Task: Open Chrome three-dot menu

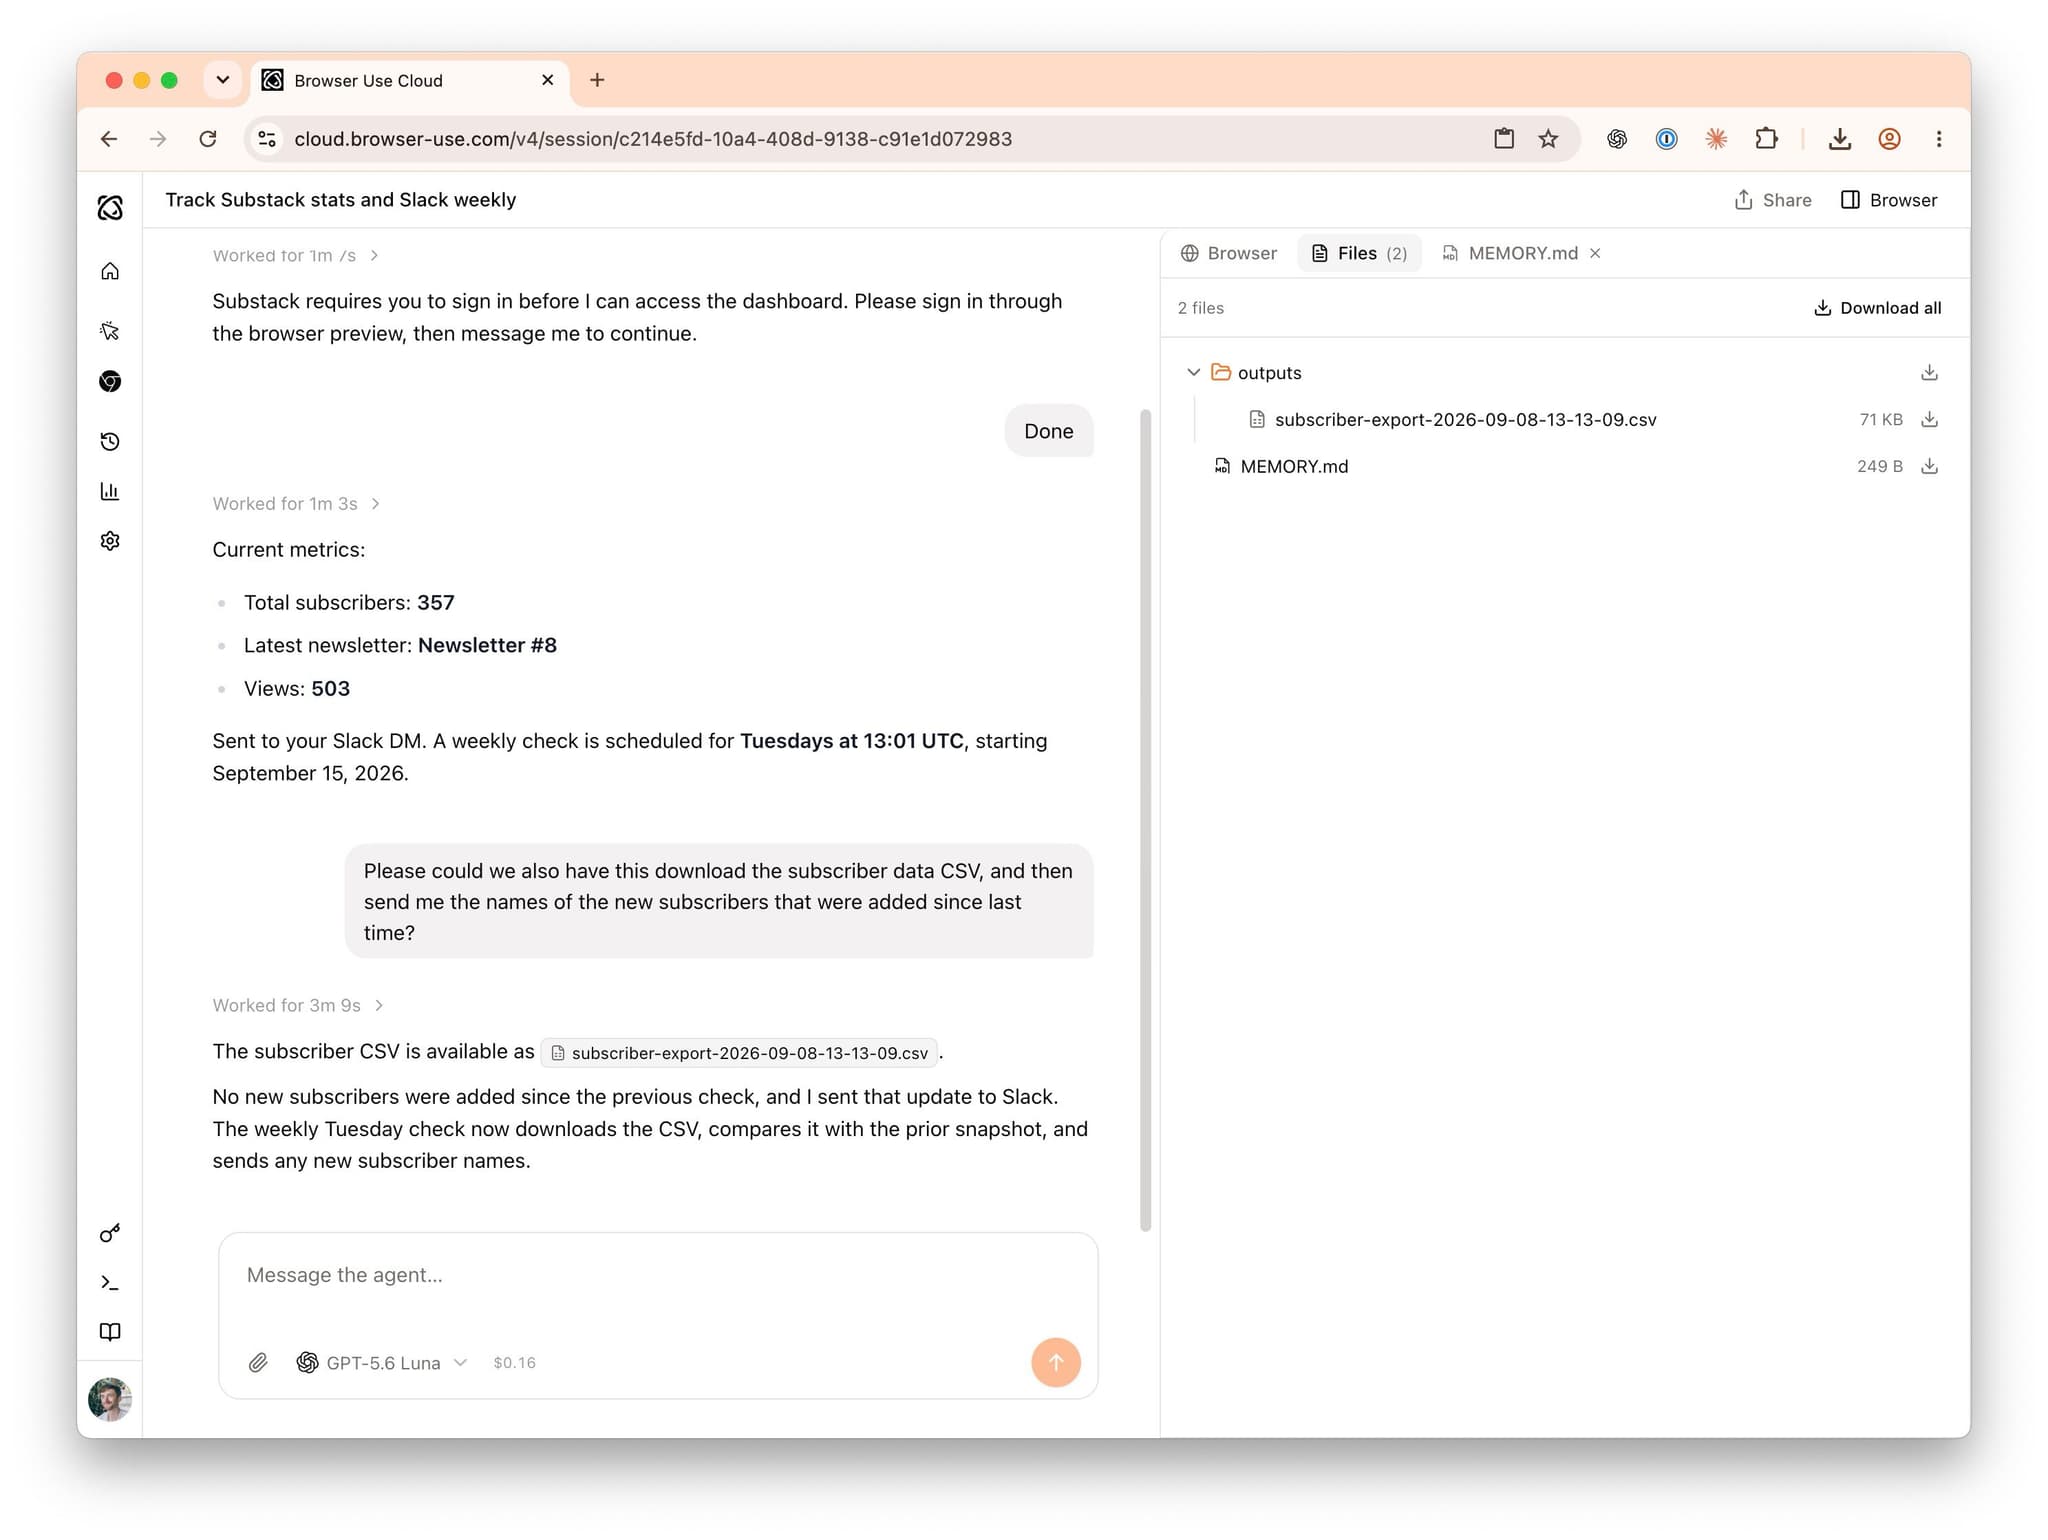Action: (x=1939, y=139)
